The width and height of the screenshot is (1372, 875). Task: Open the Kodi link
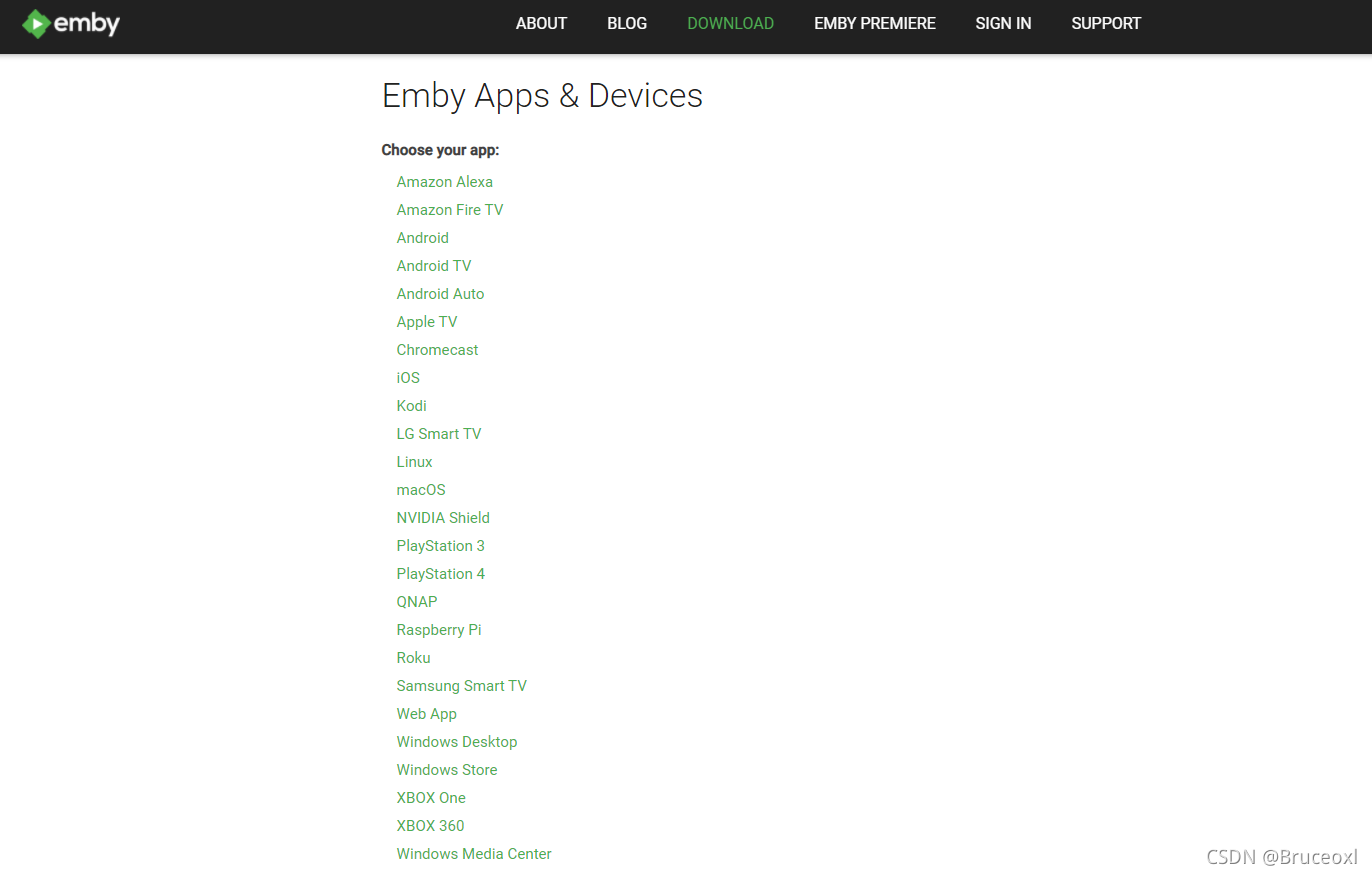click(412, 406)
